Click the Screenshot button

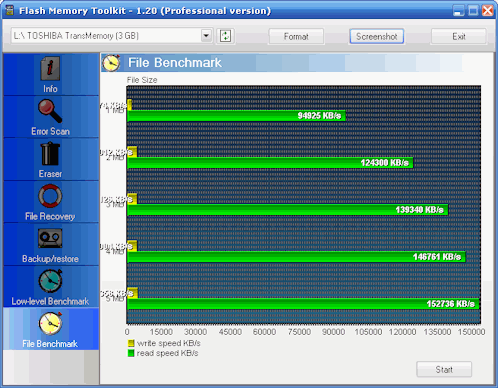coord(377,36)
